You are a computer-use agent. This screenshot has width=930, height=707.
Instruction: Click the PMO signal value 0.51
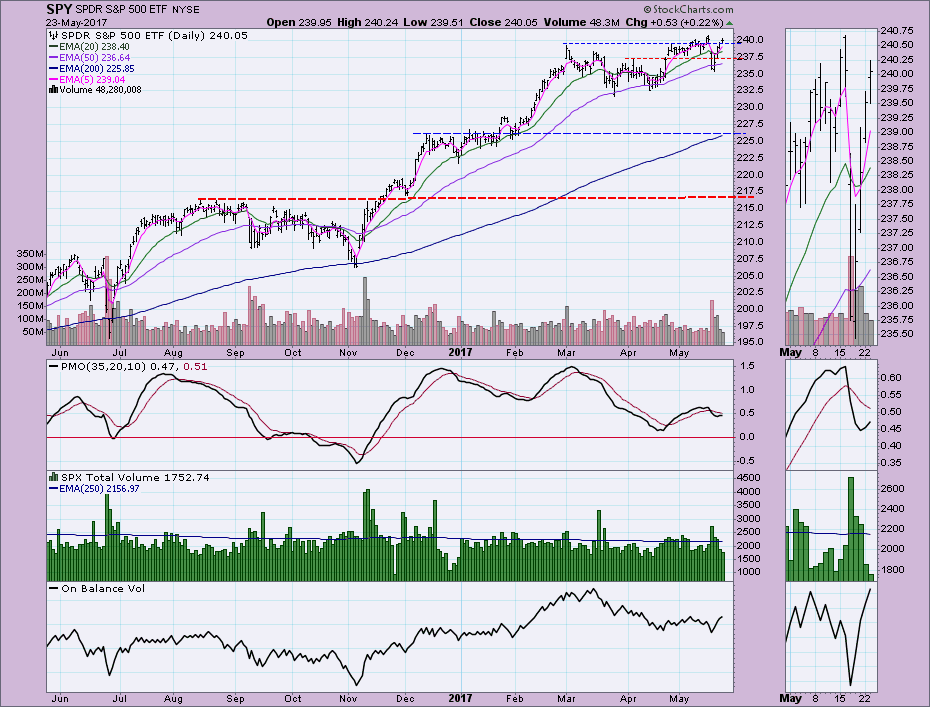tap(195, 367)
